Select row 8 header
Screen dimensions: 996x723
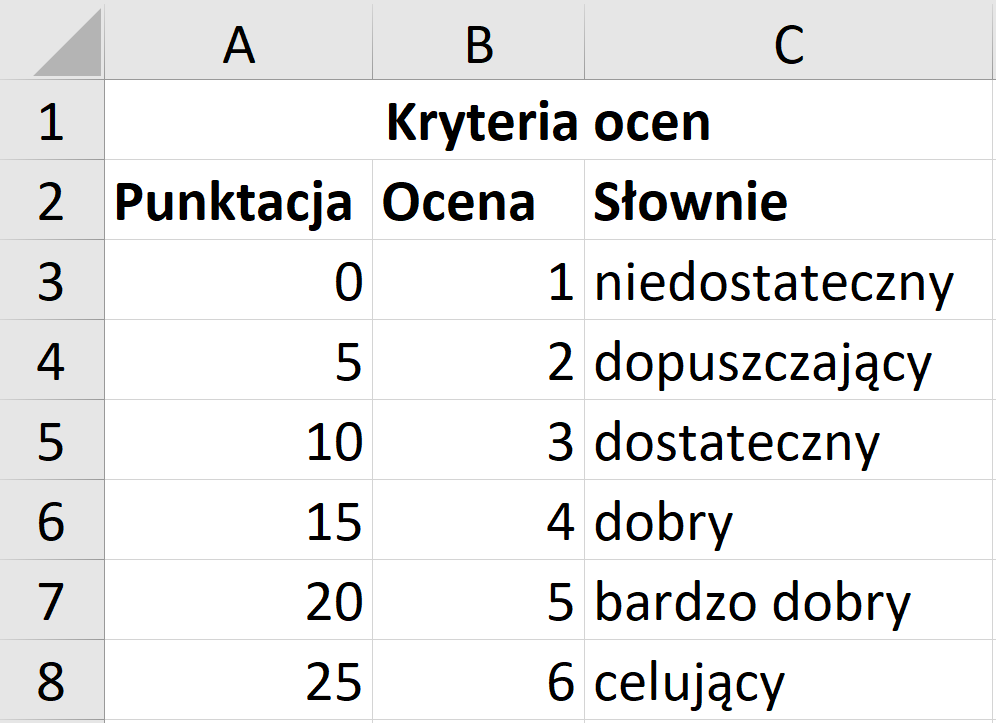52,680
